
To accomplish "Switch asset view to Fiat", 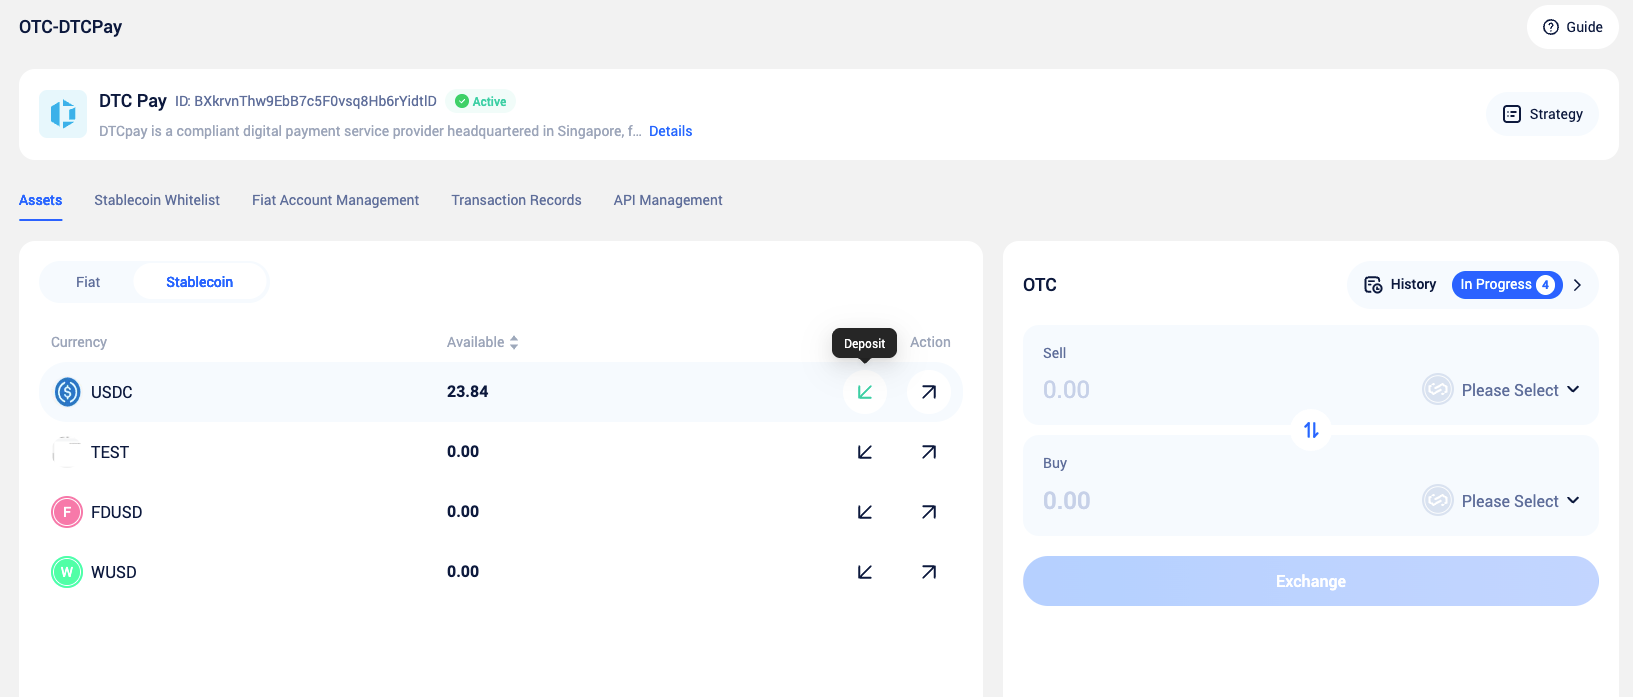I will coord(88,282).
